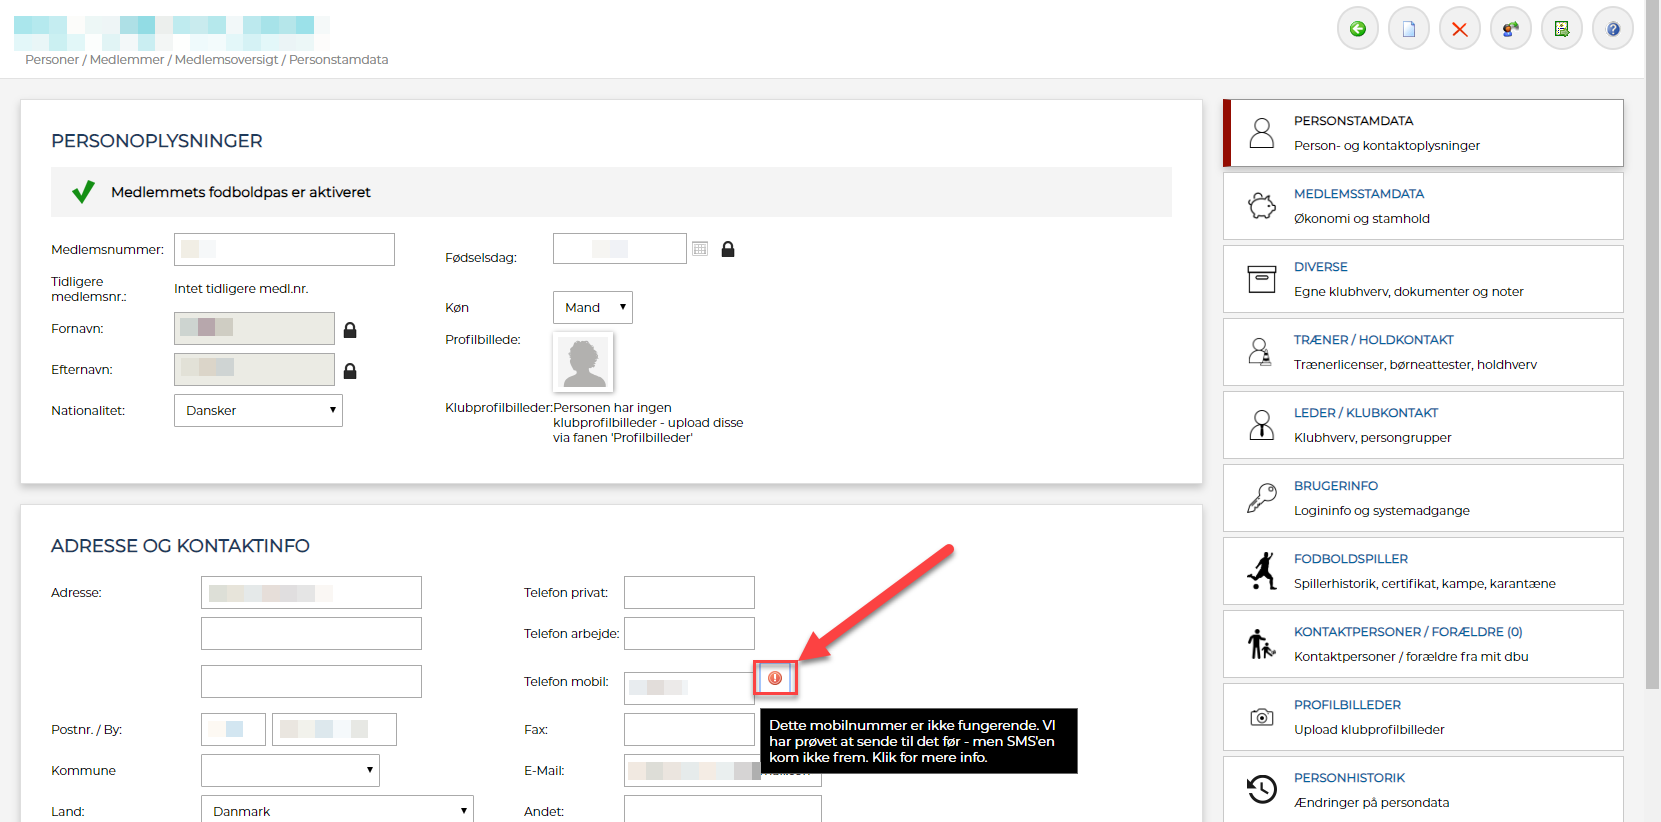Click the archive box Diverse icon
The height and width of the screenshot is (822, 1661).
[1262, 279]
